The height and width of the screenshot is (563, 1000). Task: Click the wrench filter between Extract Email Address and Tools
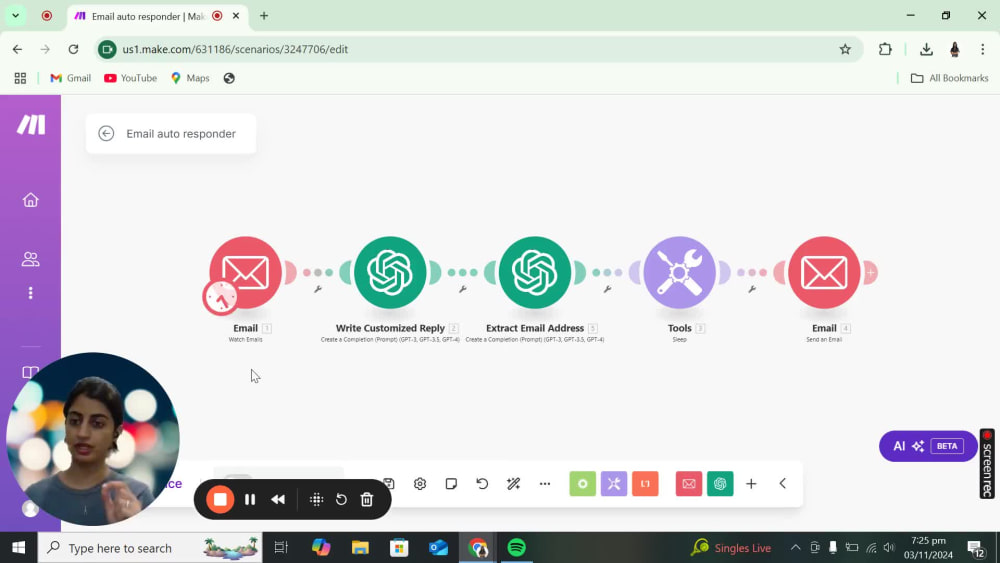pyautogui.click(x=607, y=289)
